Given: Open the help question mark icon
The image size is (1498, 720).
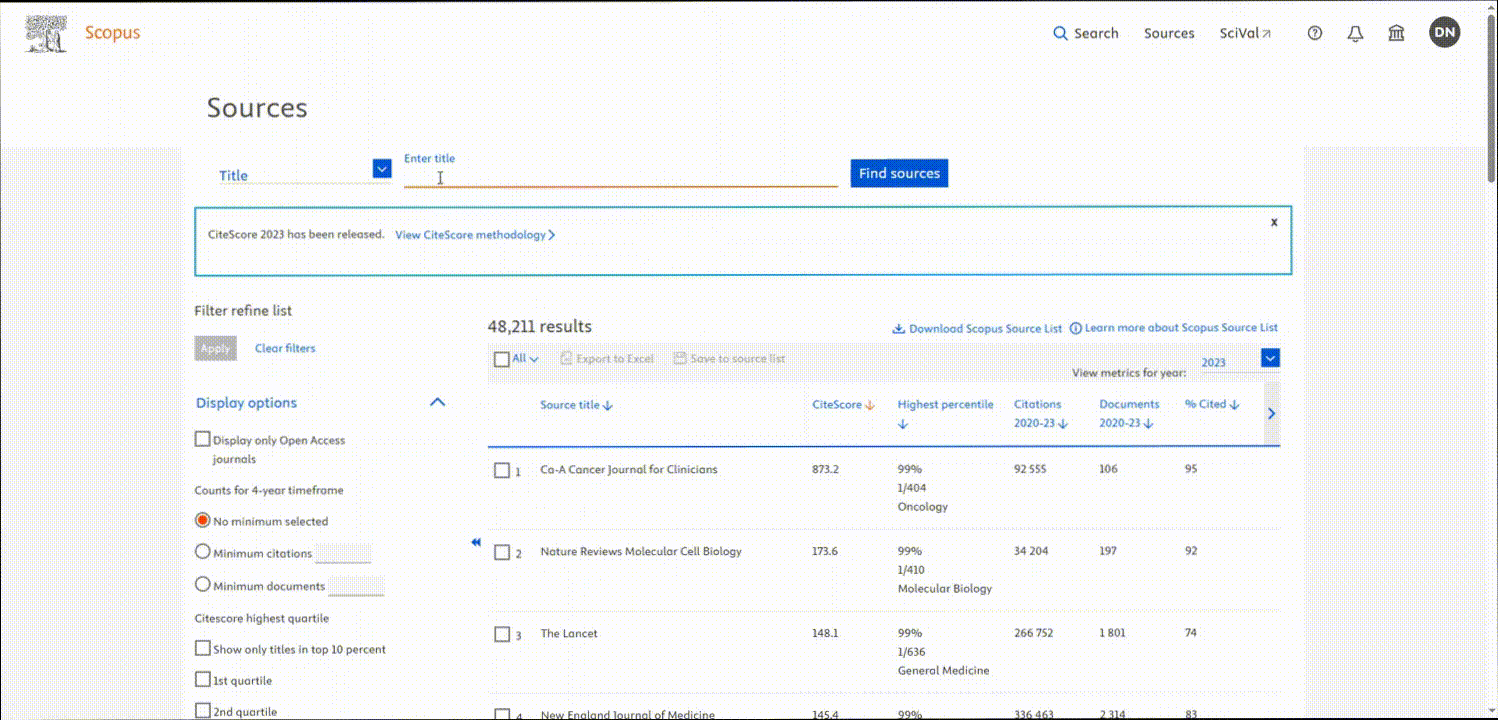Looking at the screenshot, I should pyautogui.click(x=1313, y=33).
